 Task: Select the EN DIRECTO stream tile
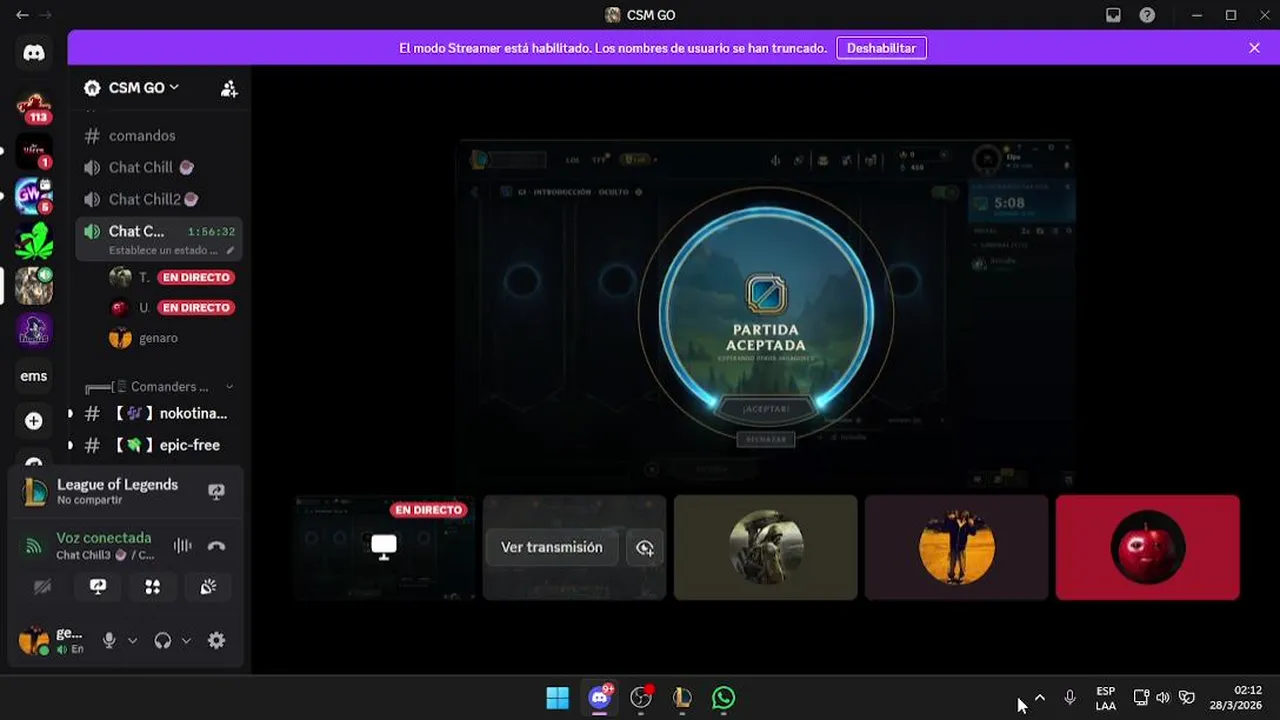(x=384, y=547)
